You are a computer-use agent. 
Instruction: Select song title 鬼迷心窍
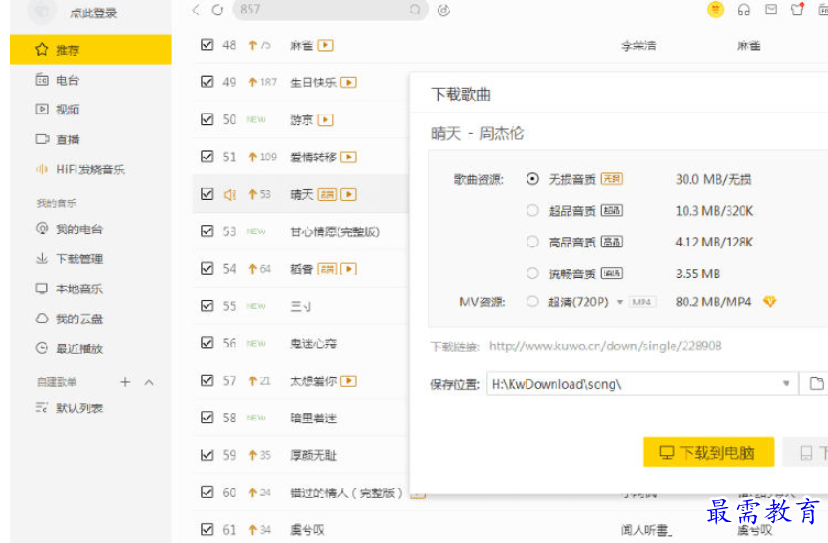(313, 344)
